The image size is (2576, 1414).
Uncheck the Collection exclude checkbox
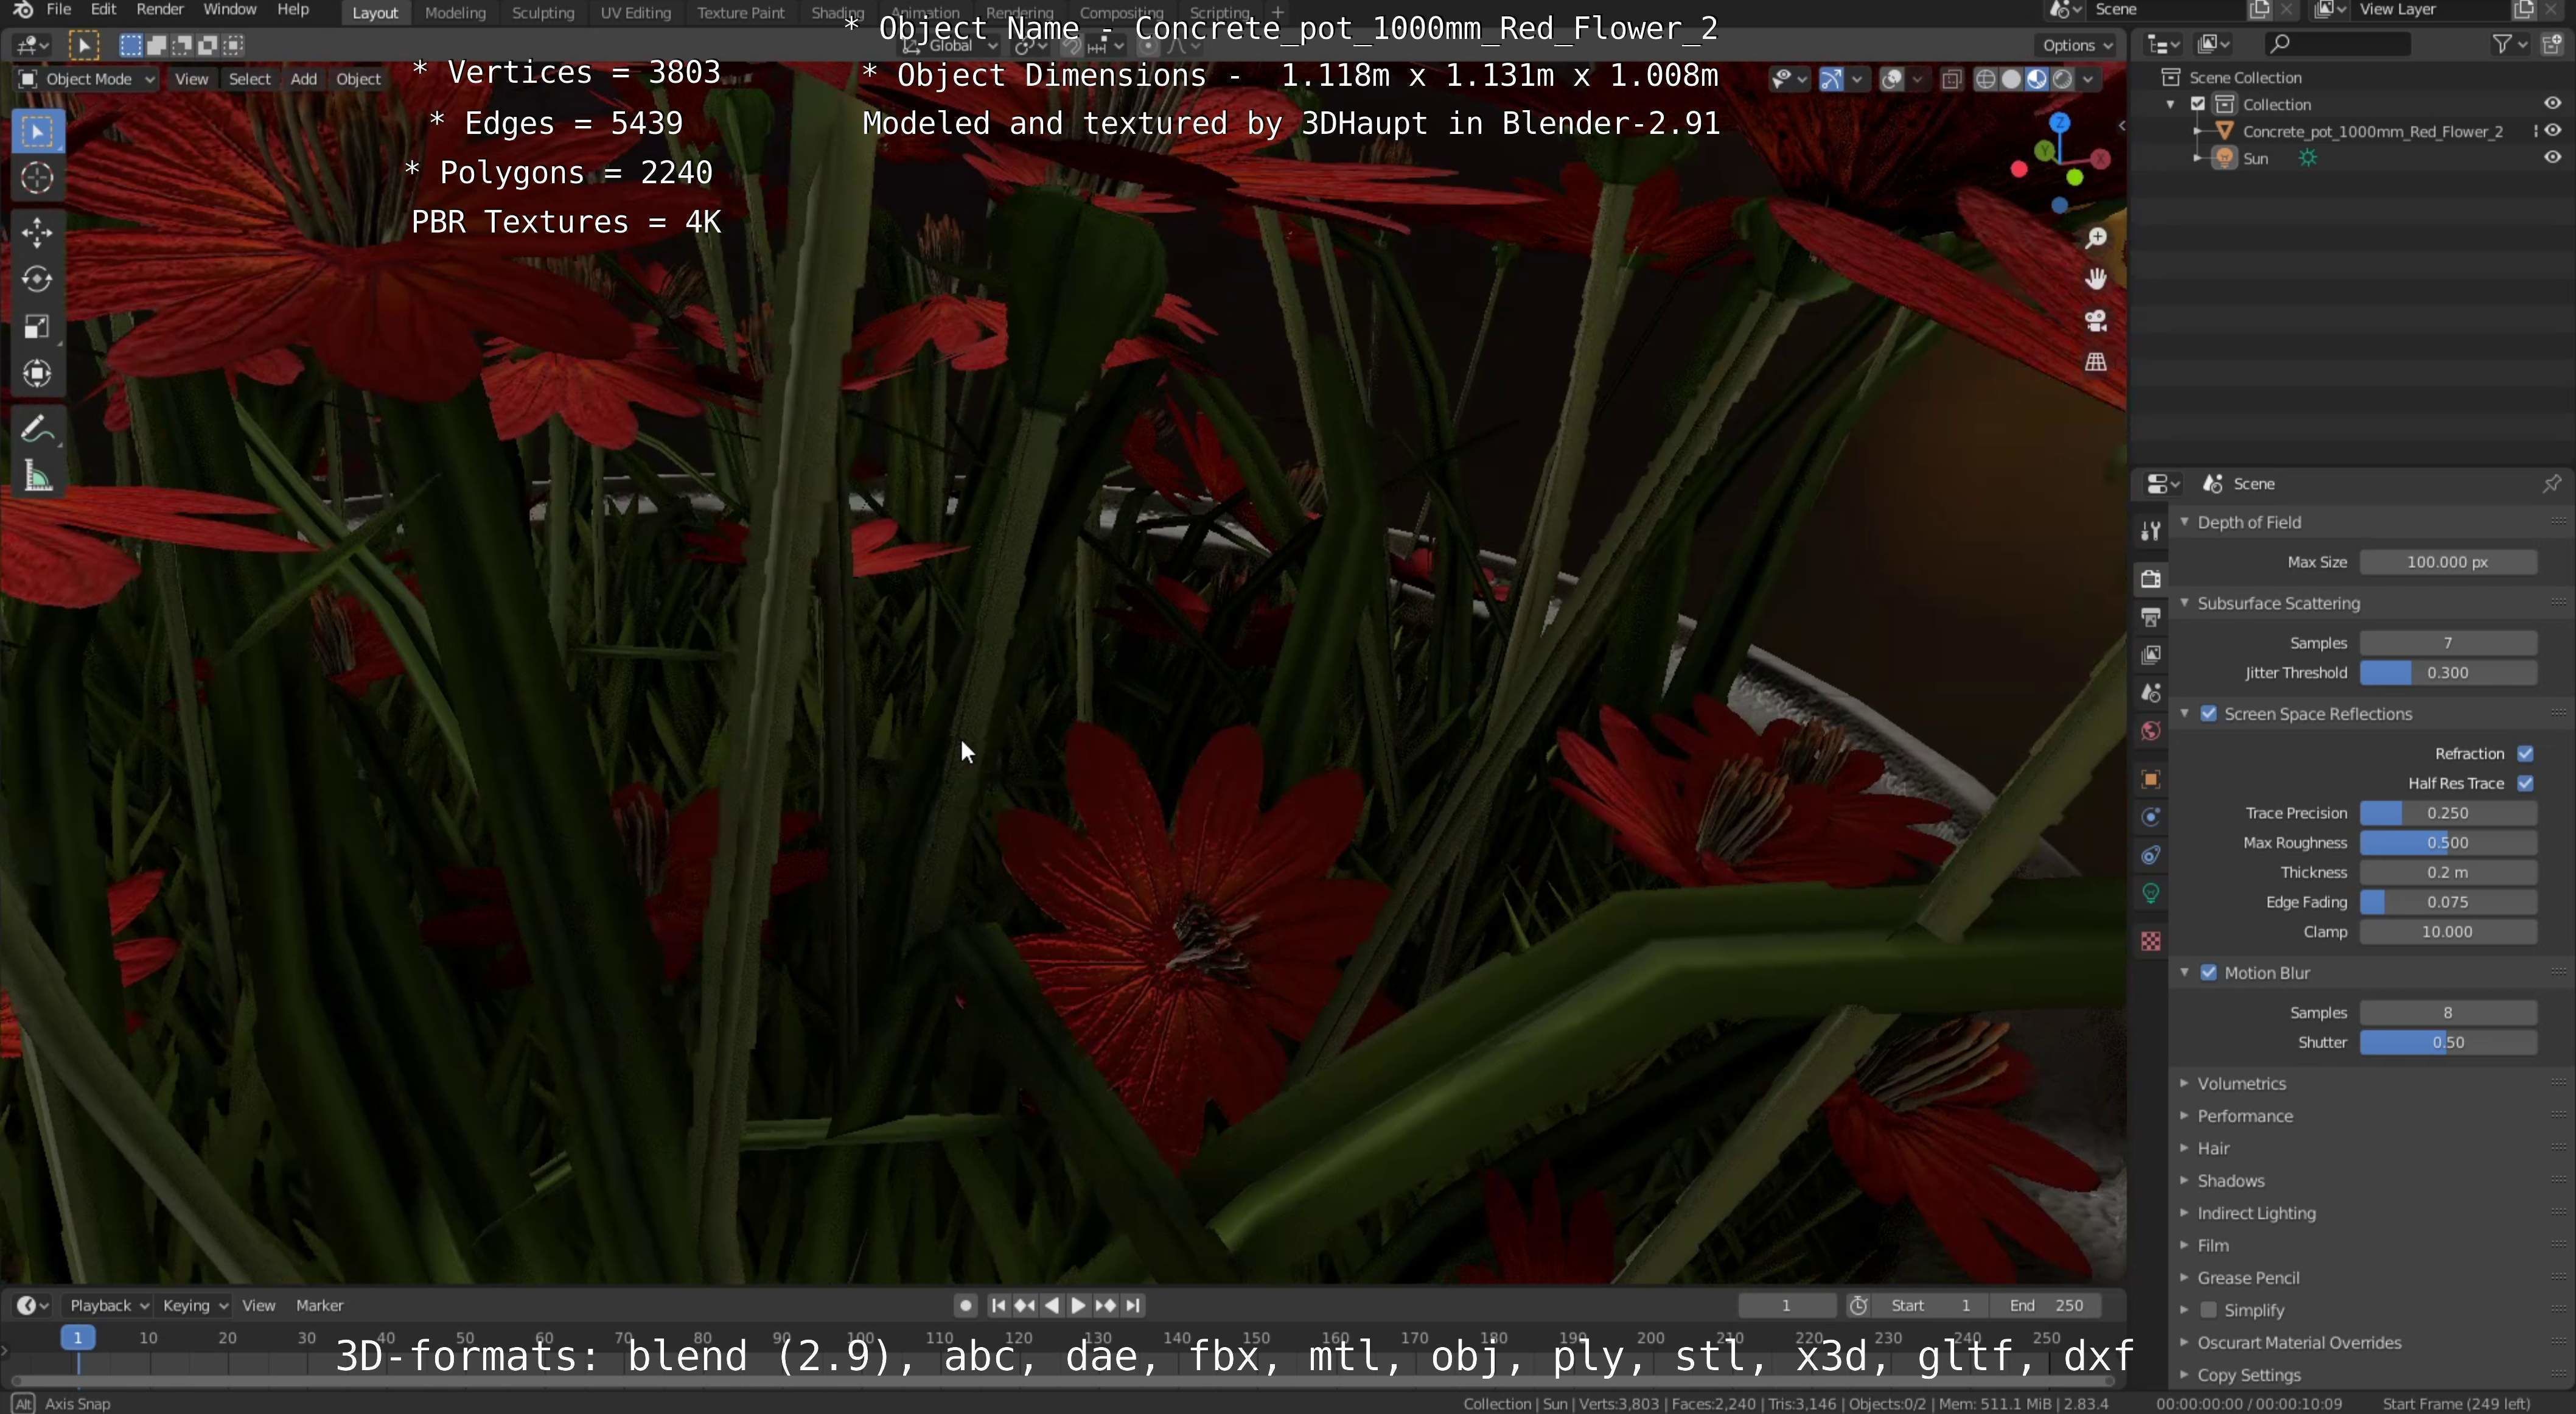click(2198, 104)
